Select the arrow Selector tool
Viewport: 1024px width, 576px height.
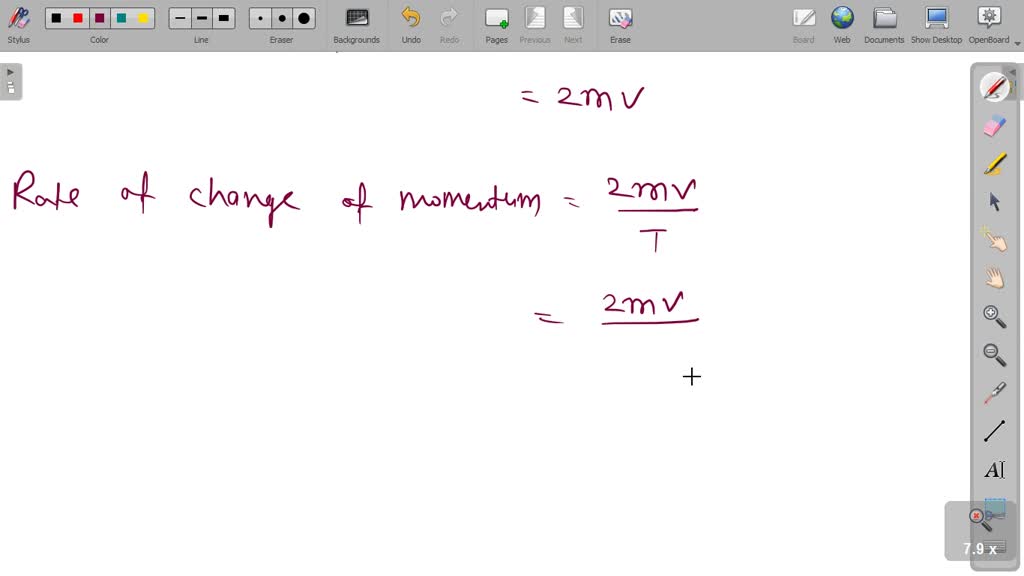tap(994, 202)
